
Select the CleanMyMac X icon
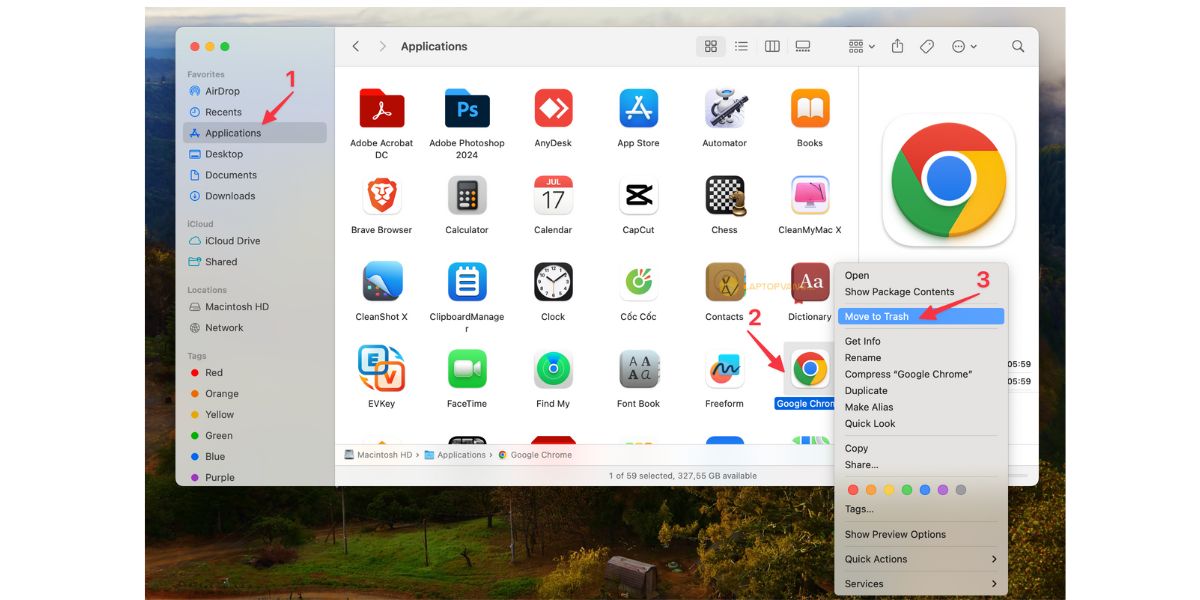pyautogui.click(x=810, y=195)
